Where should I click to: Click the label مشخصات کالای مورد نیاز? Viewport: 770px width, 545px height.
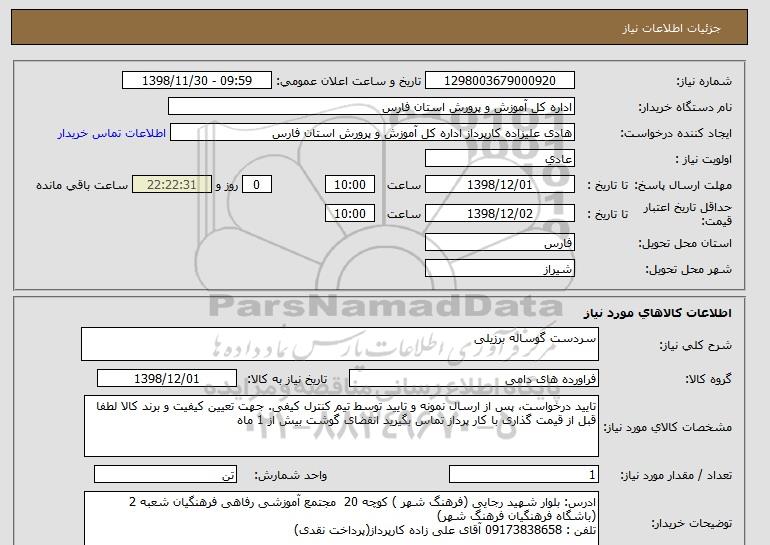point(667,427)
